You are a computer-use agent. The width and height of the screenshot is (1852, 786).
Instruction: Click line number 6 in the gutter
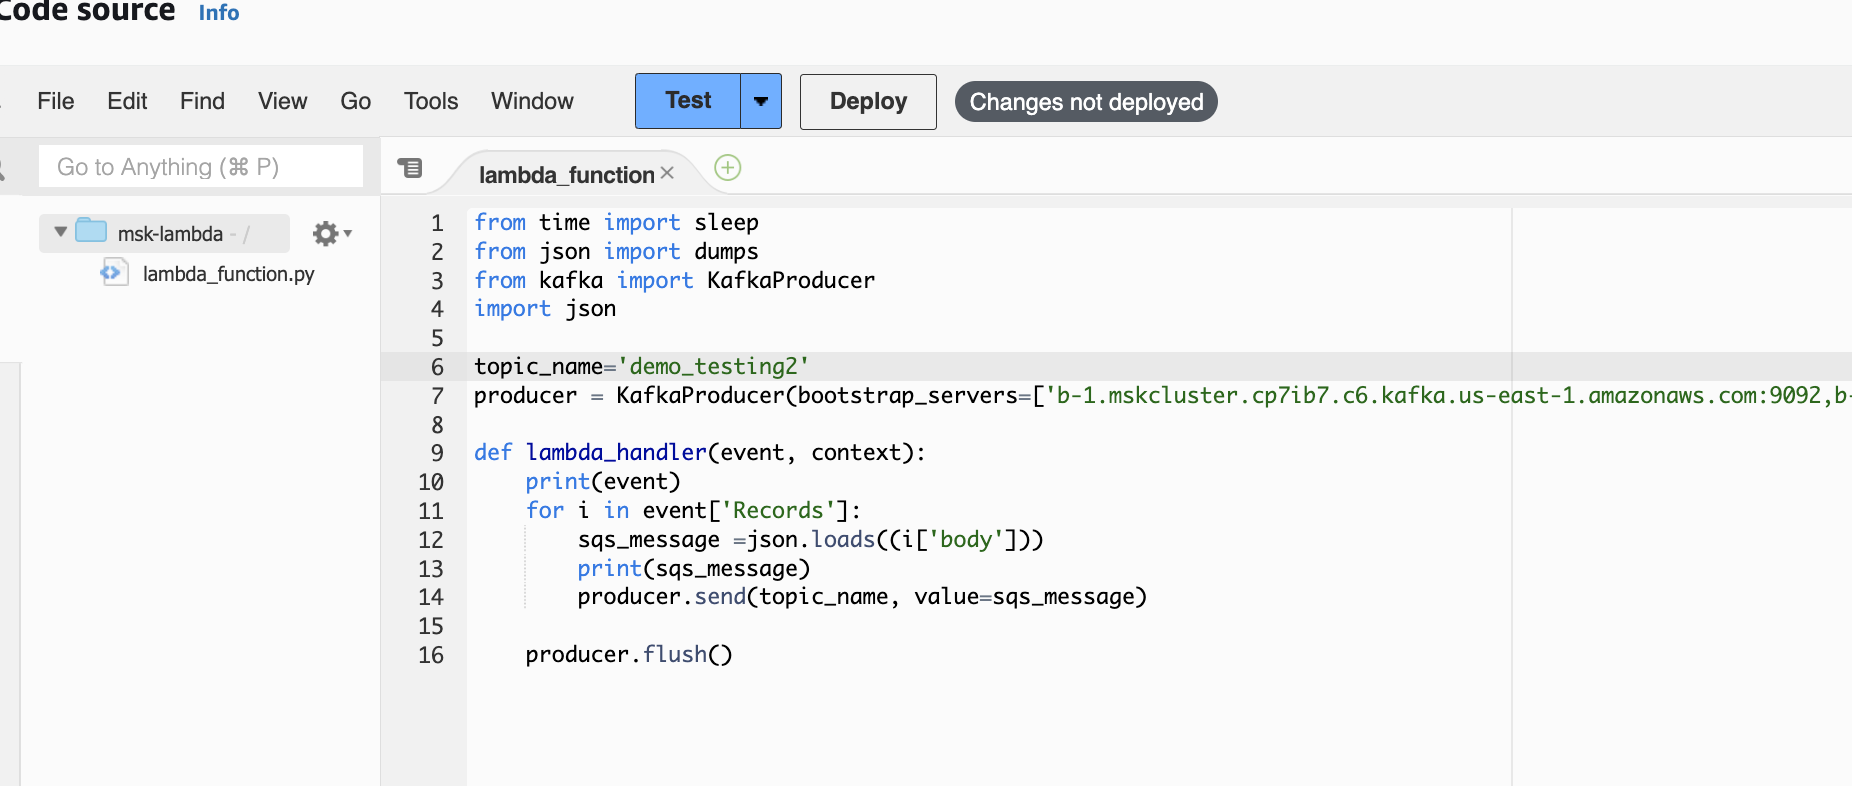(437, 367)
